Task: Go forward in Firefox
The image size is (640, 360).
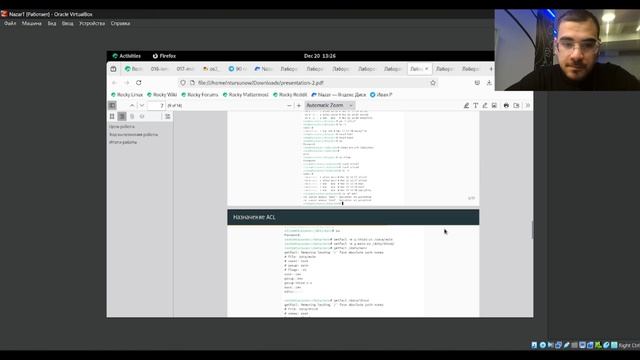Action: pyautogui.click(x=127, y=82)
